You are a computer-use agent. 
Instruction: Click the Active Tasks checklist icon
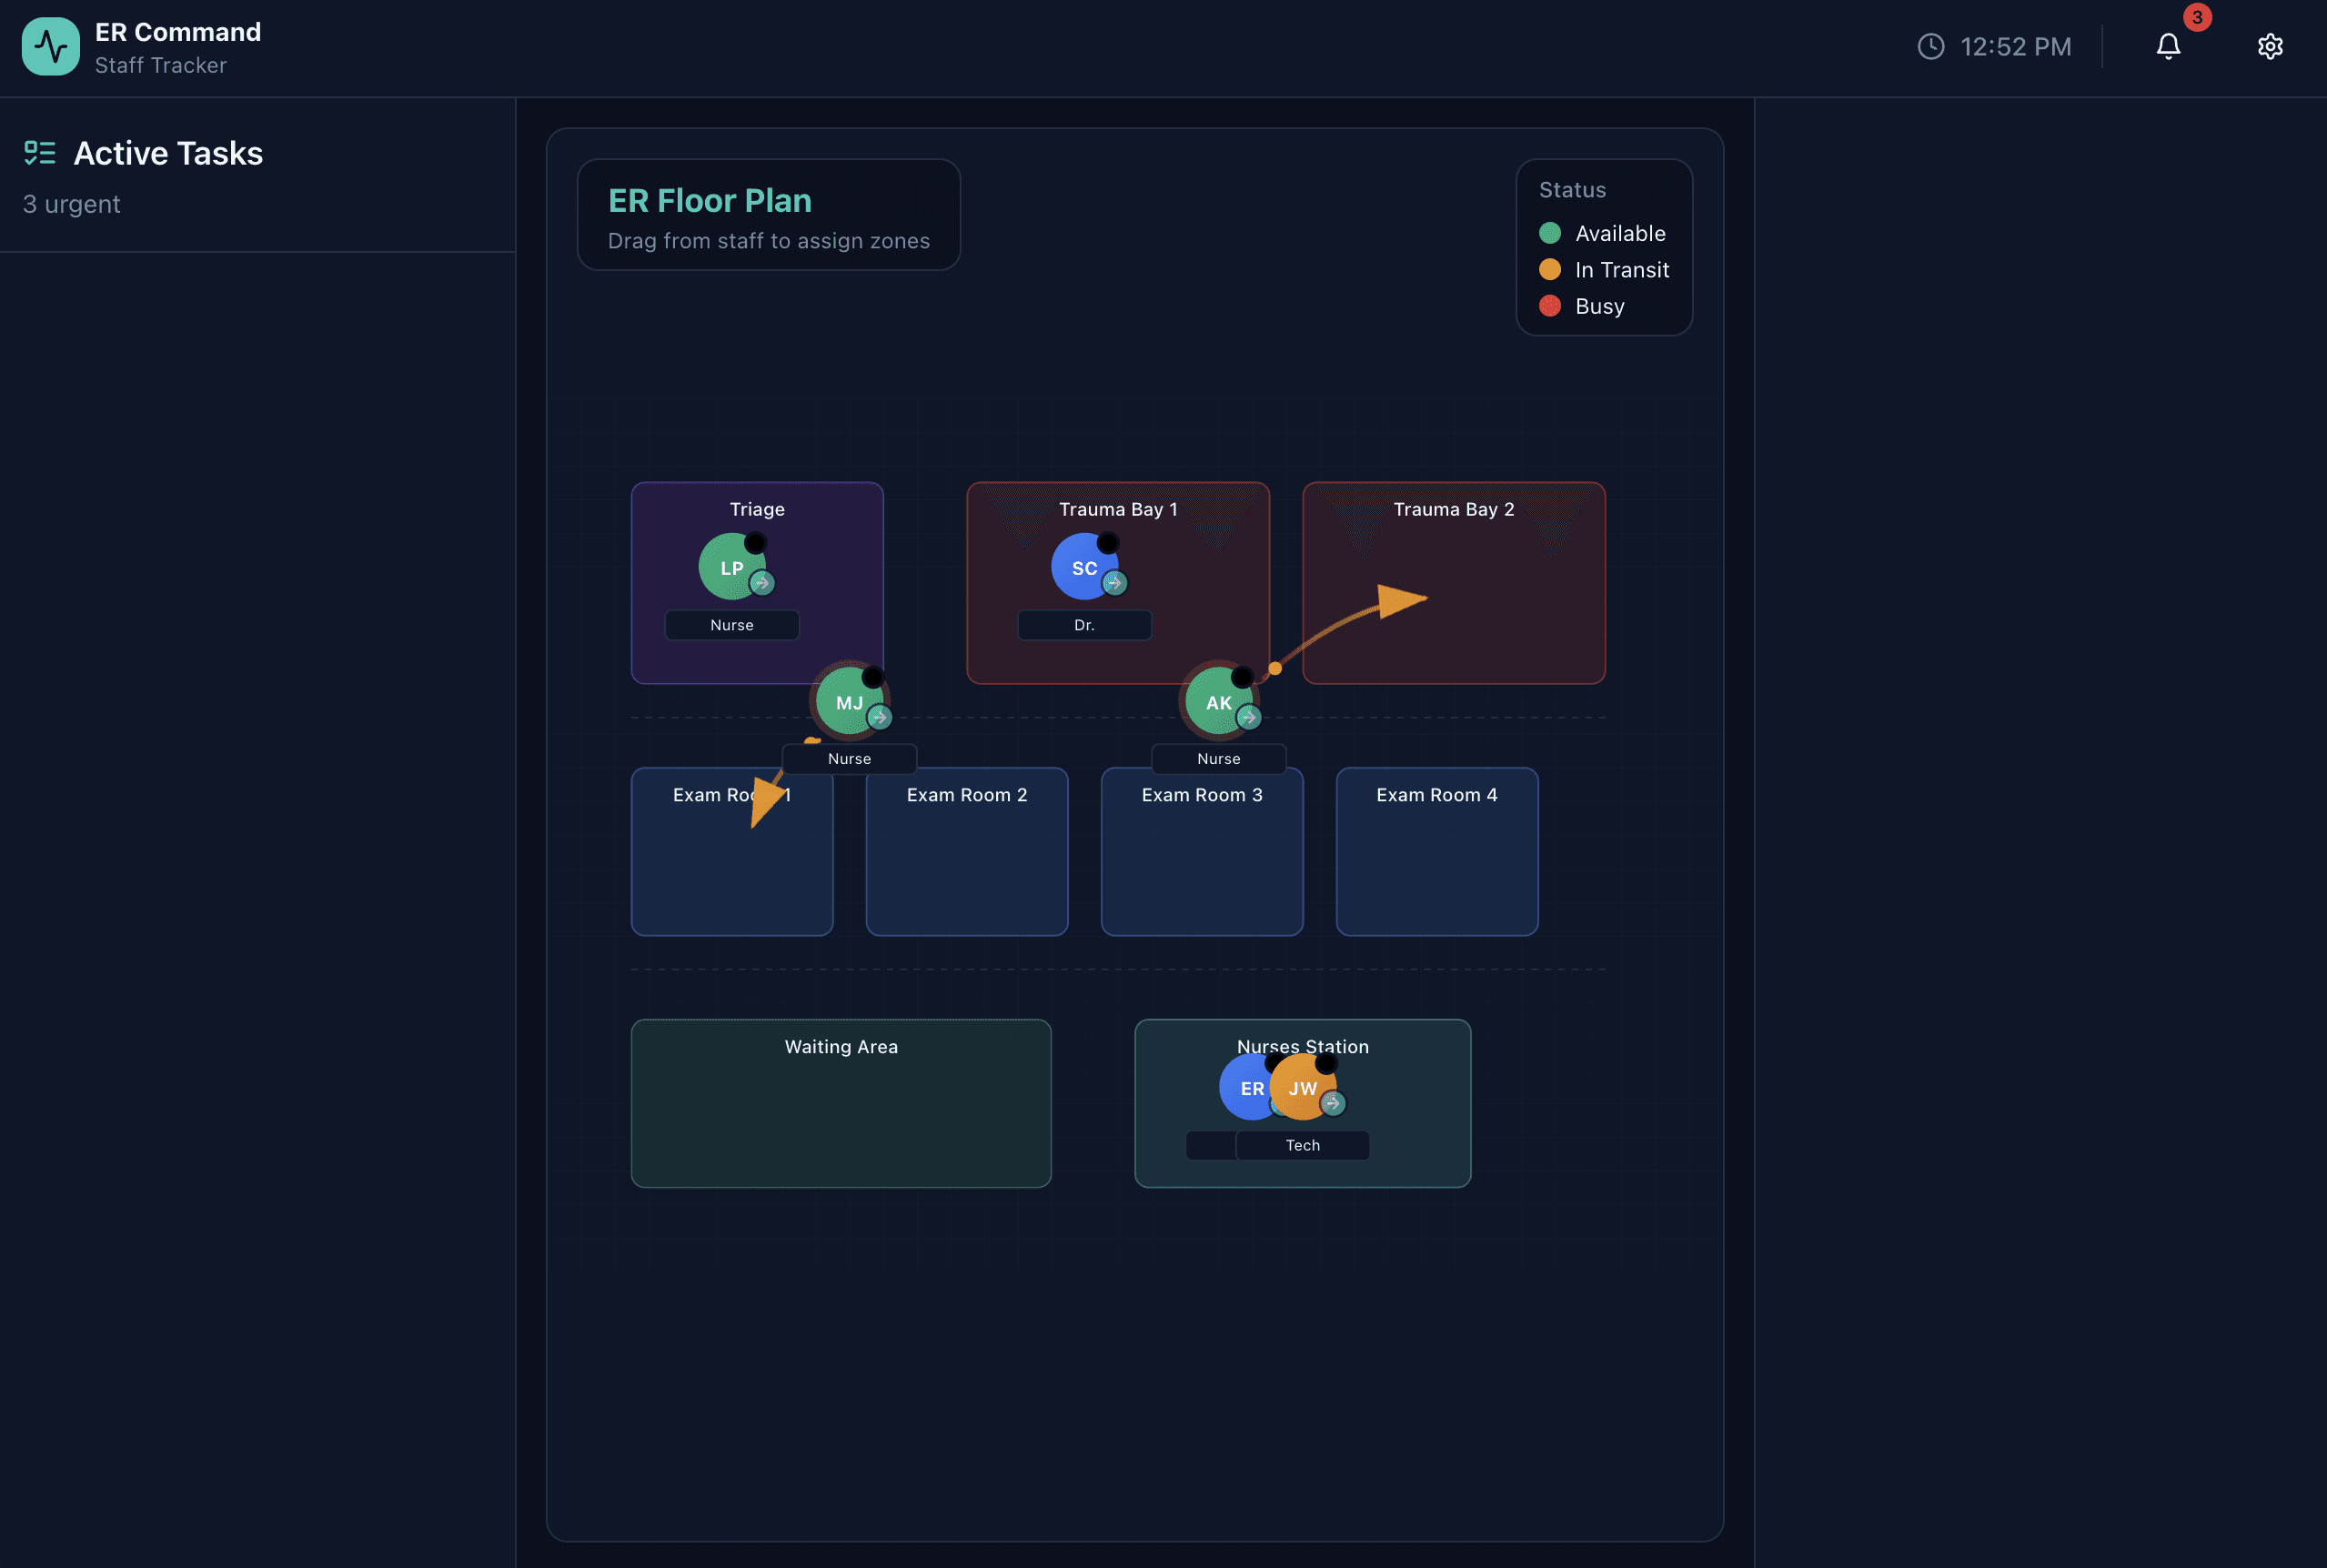click(x=40, y=153)
